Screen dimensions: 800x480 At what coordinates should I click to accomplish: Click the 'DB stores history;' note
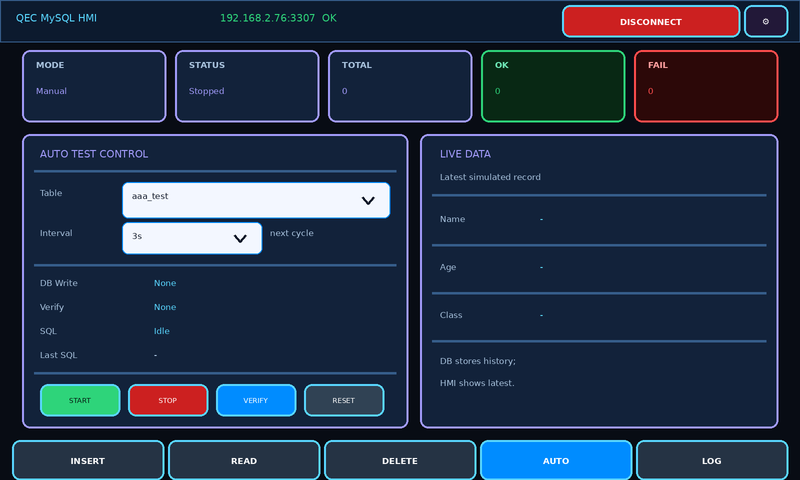[478, 361]
